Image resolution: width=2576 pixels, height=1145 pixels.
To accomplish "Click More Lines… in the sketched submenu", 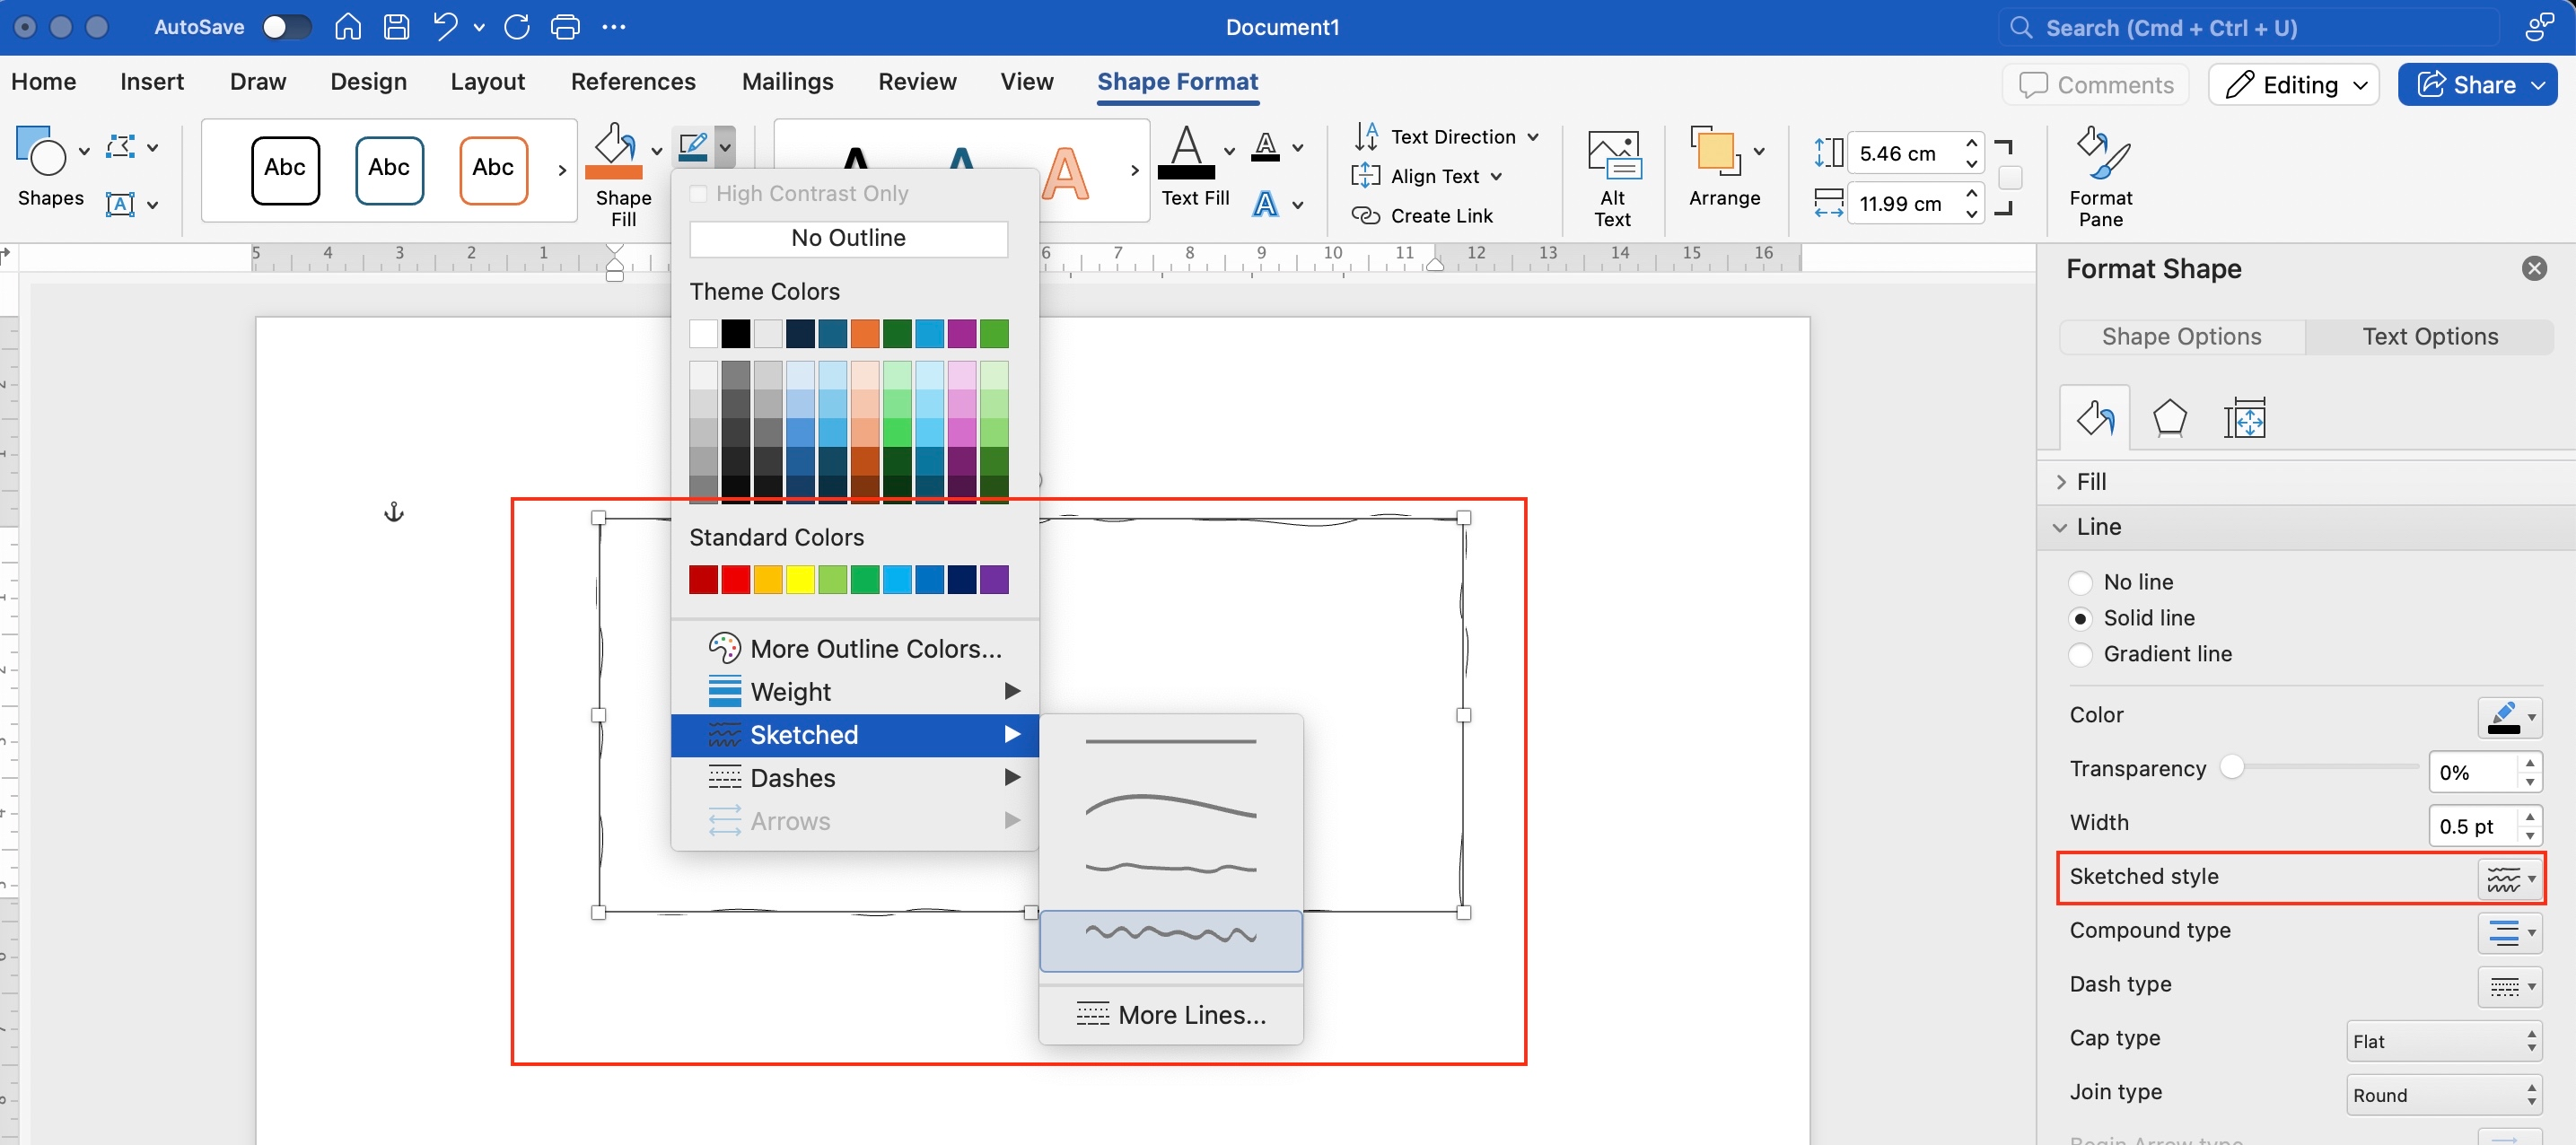I will (x=1170, y=1015).
